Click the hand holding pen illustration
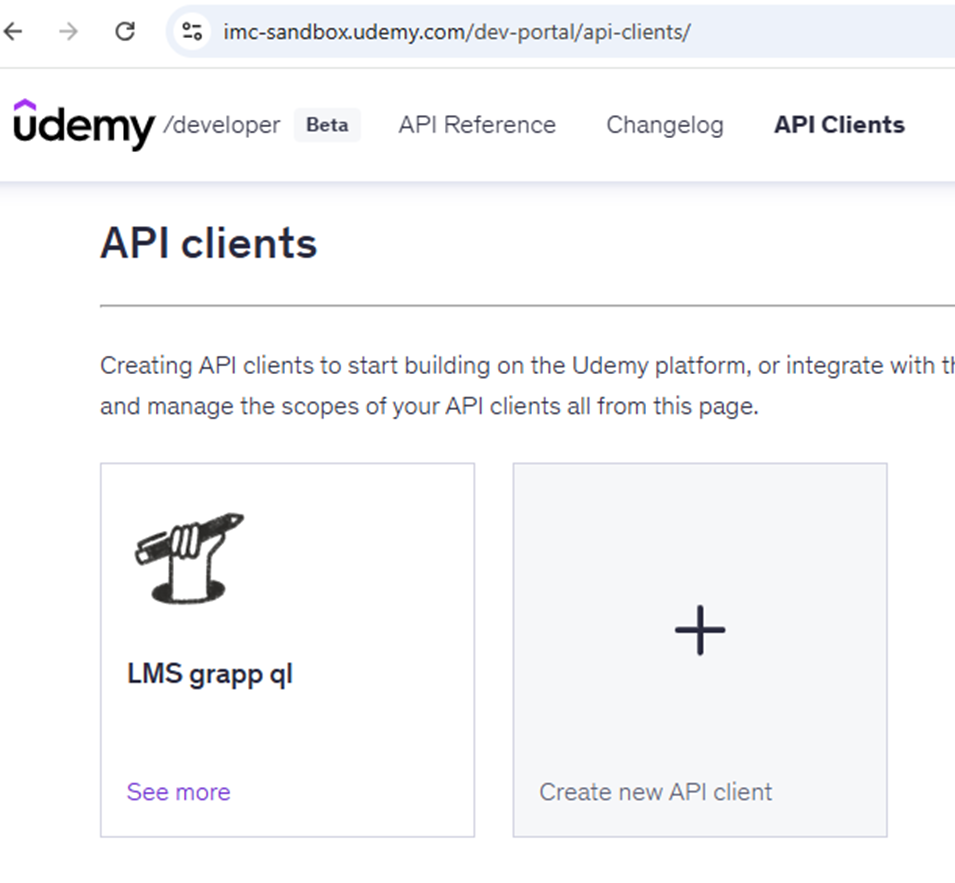The height and width of the screenshot is (883, 955). click(188, 558)
